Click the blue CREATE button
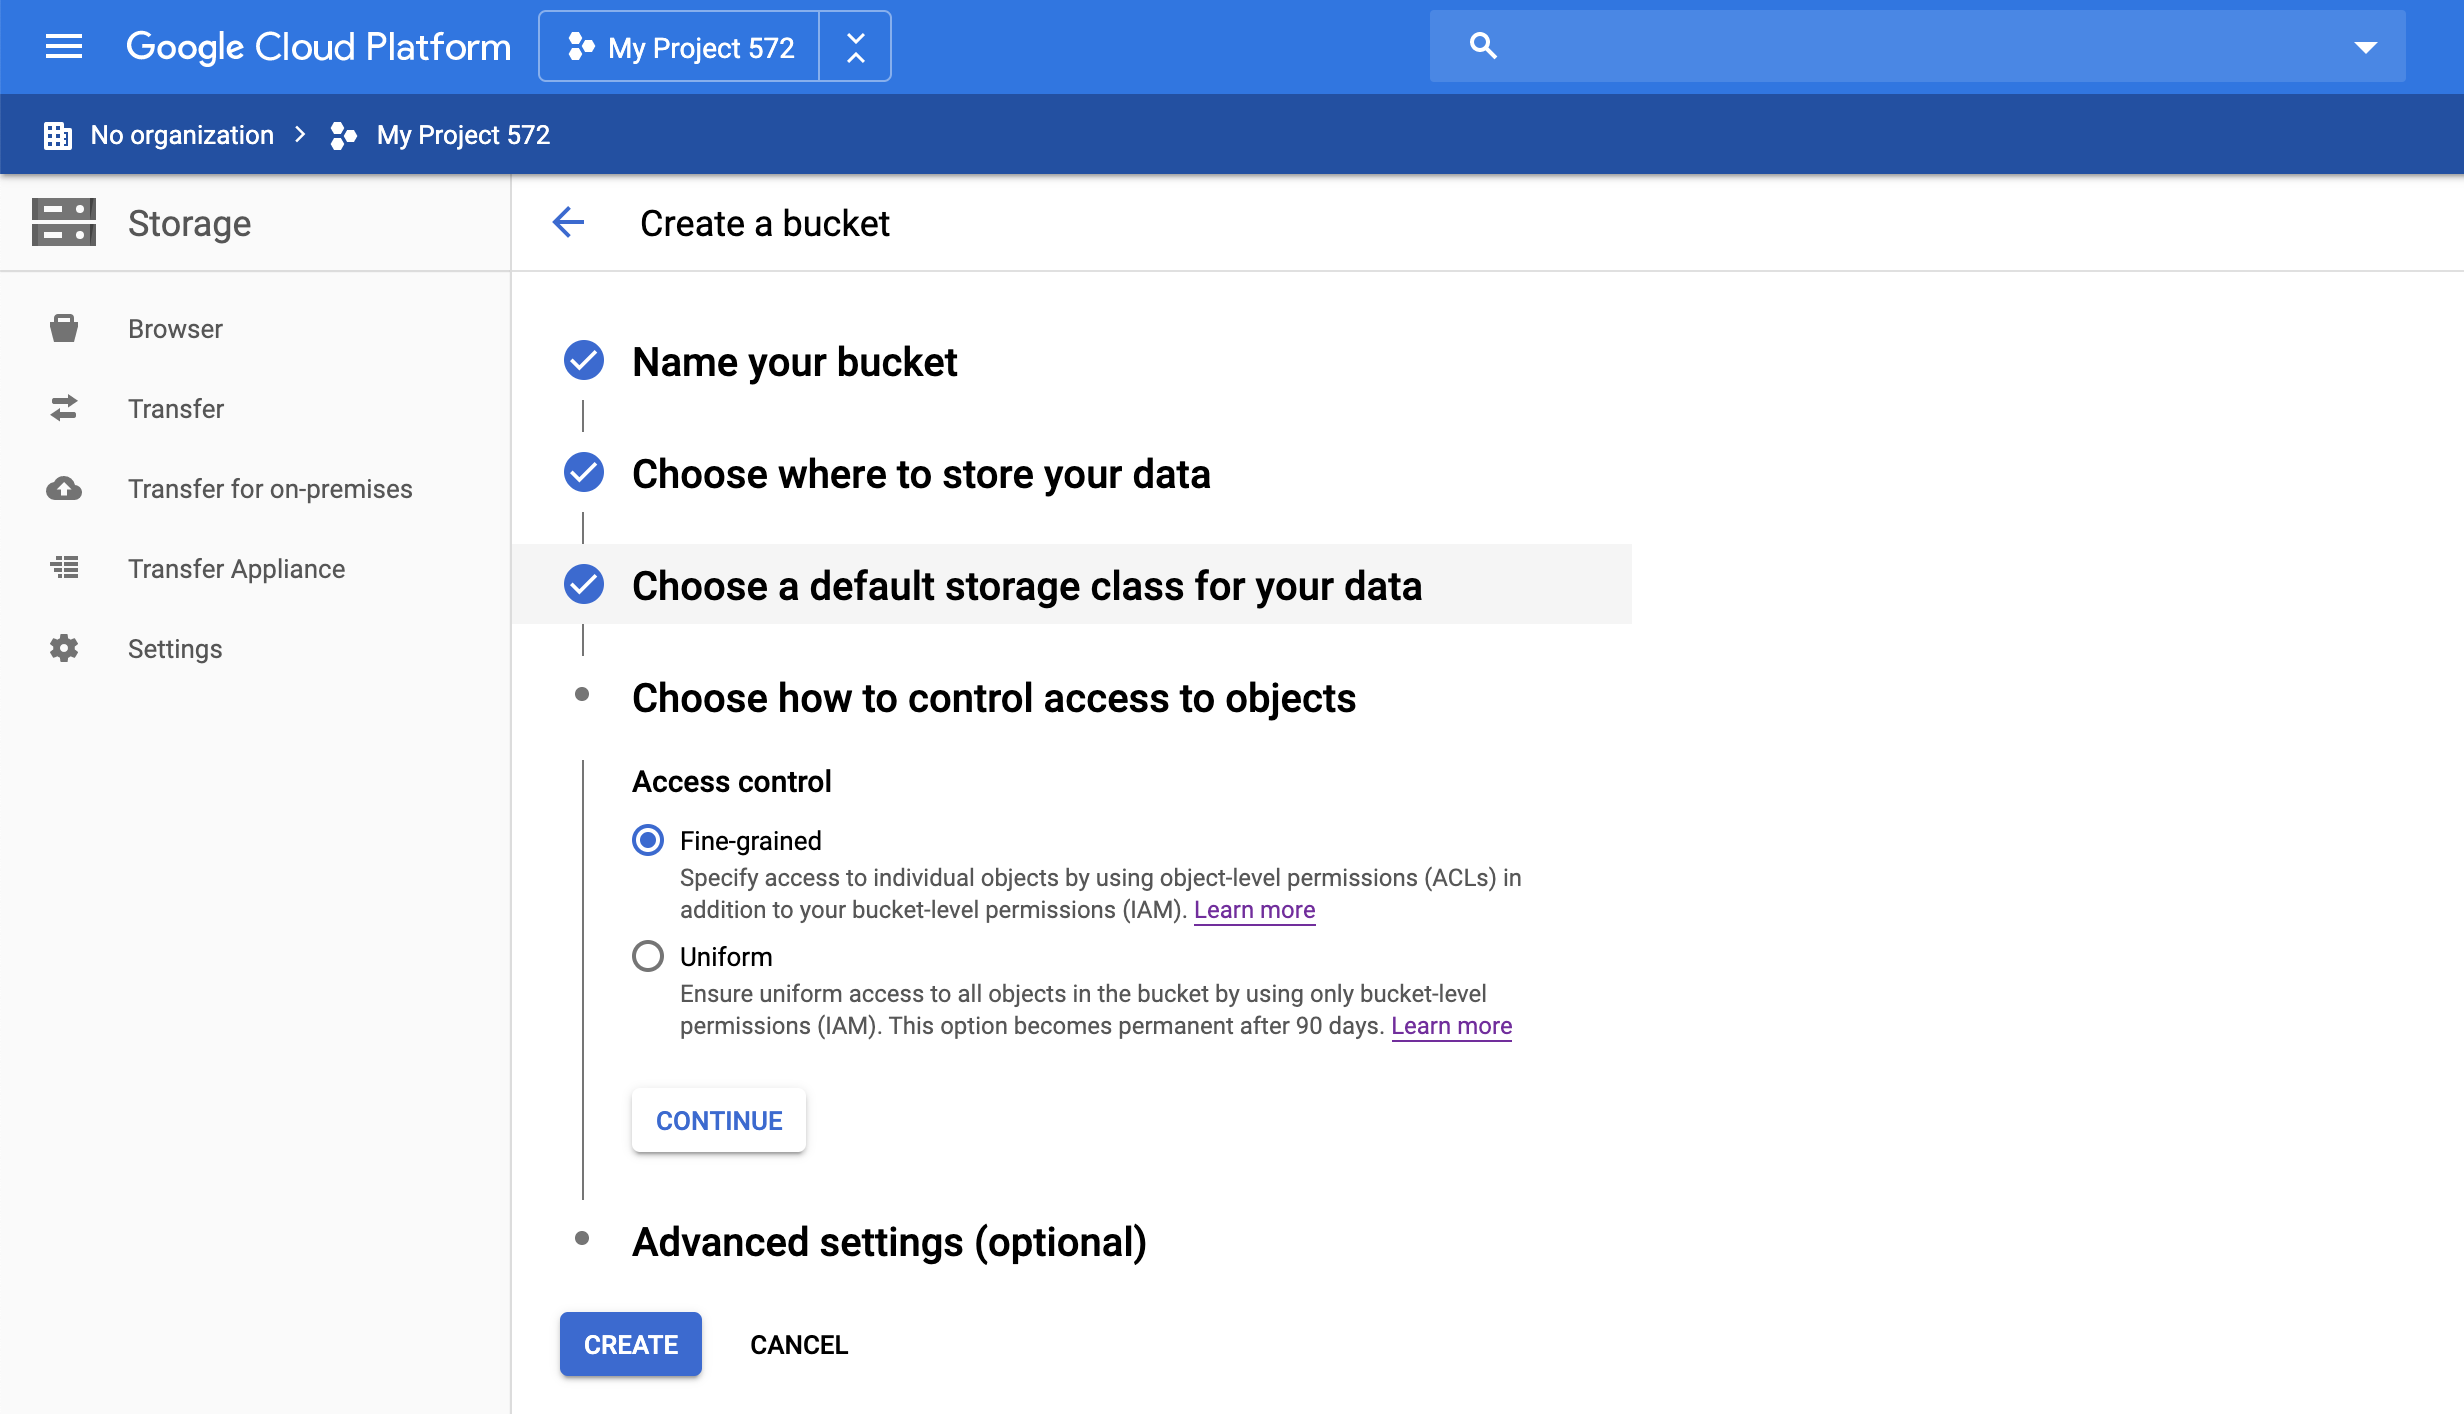The height and width of the screenshot is (1414, 2464). (x=630, y=1344)
